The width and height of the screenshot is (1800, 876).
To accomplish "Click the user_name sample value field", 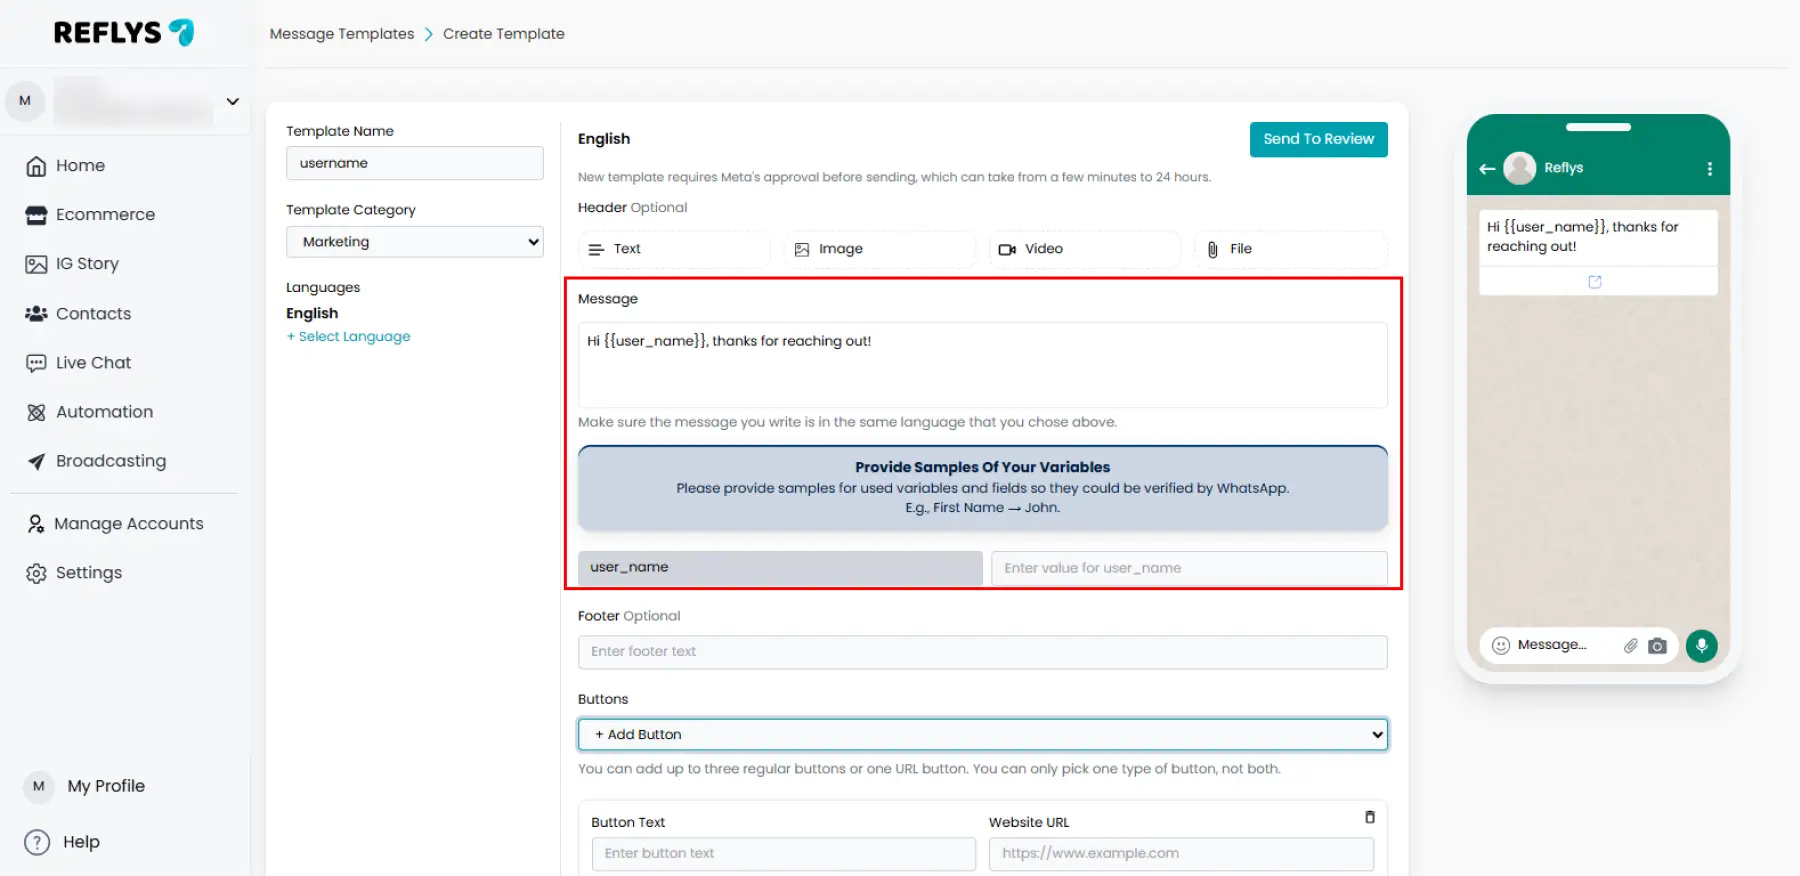I will point(1188,568).
